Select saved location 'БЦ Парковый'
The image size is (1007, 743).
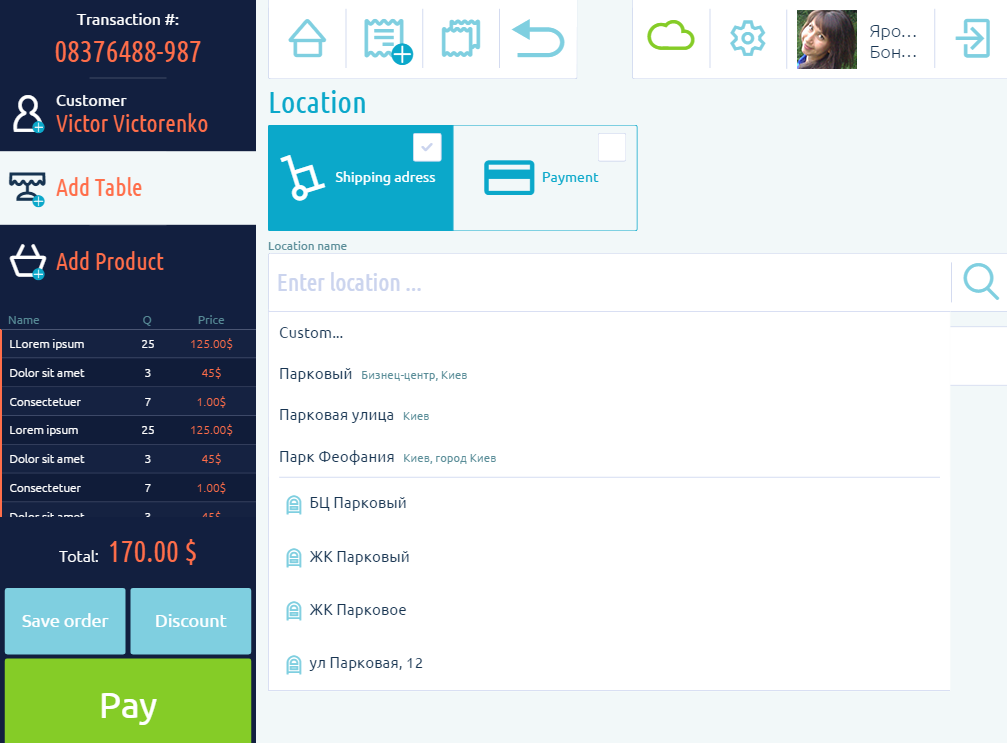pyautogui.click(x=357, y=503)
